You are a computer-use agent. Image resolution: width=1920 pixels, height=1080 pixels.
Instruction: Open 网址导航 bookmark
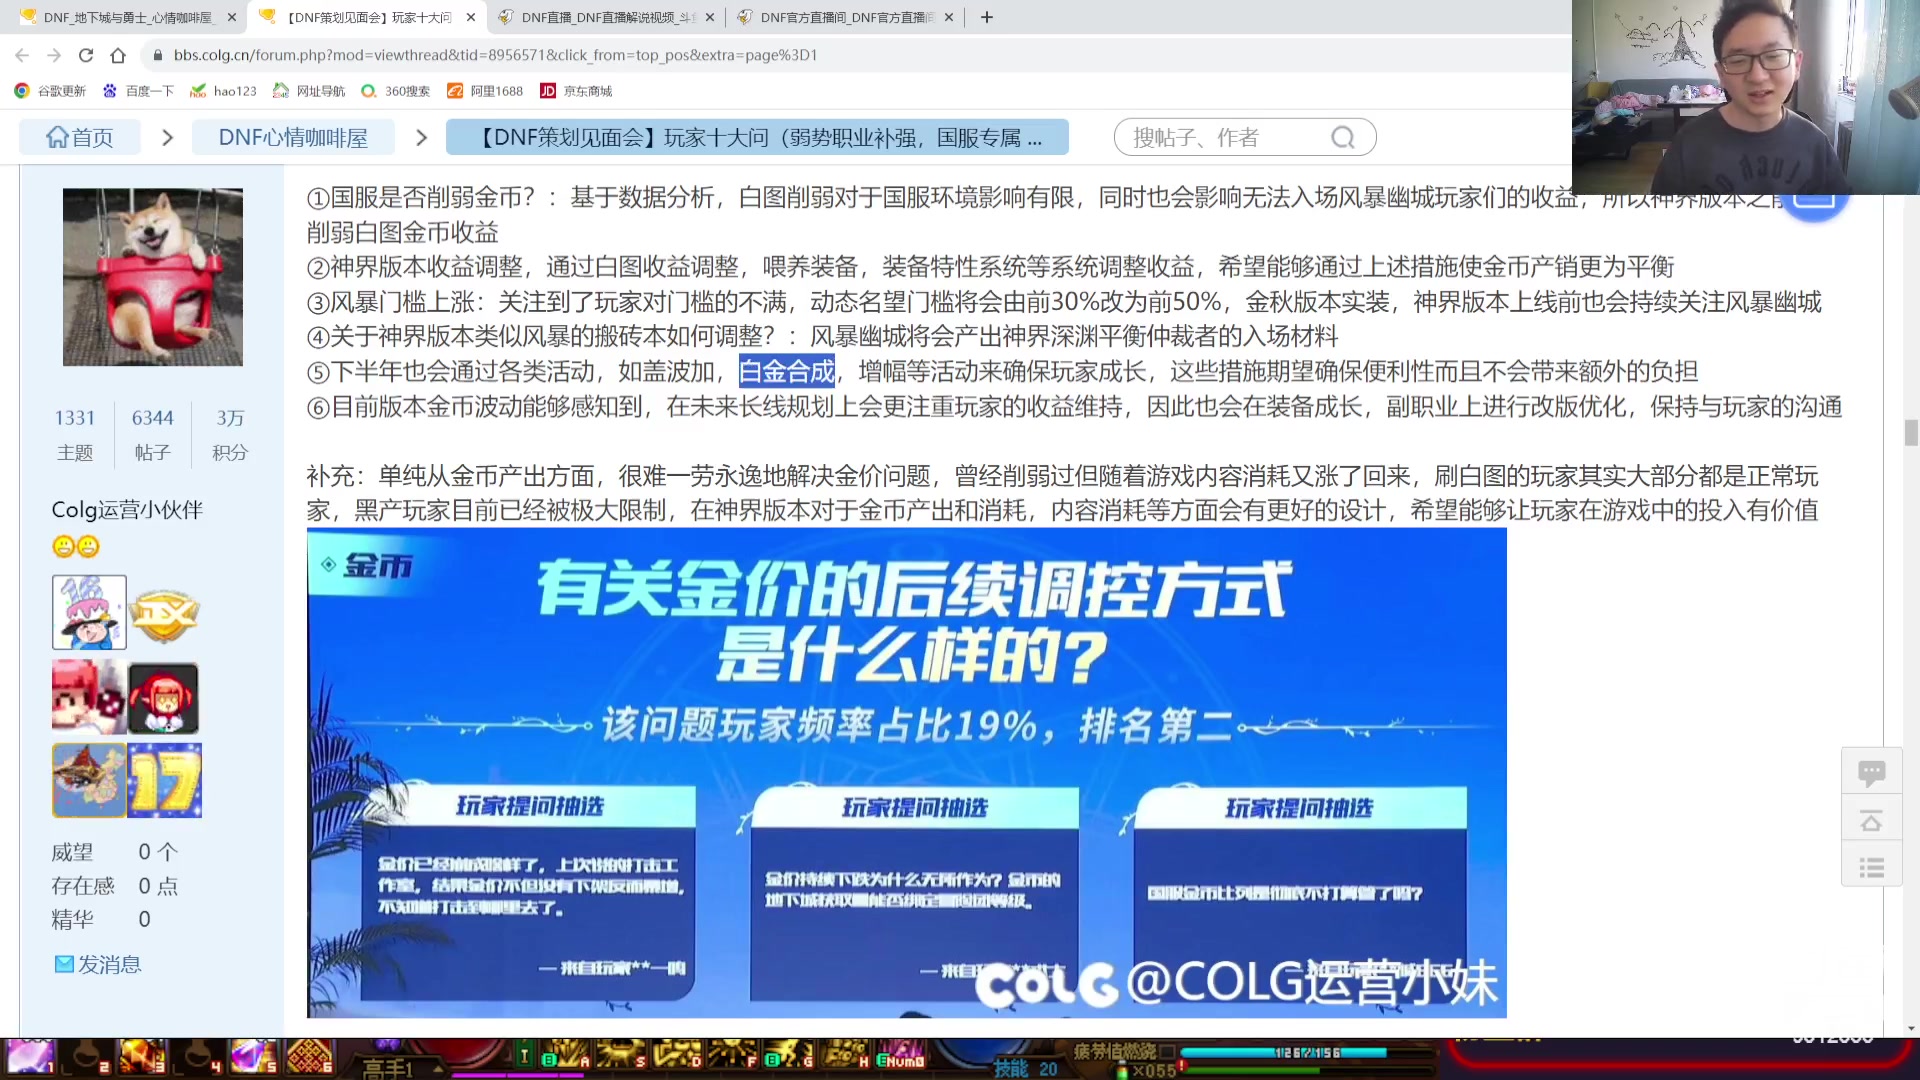[309, 91]
